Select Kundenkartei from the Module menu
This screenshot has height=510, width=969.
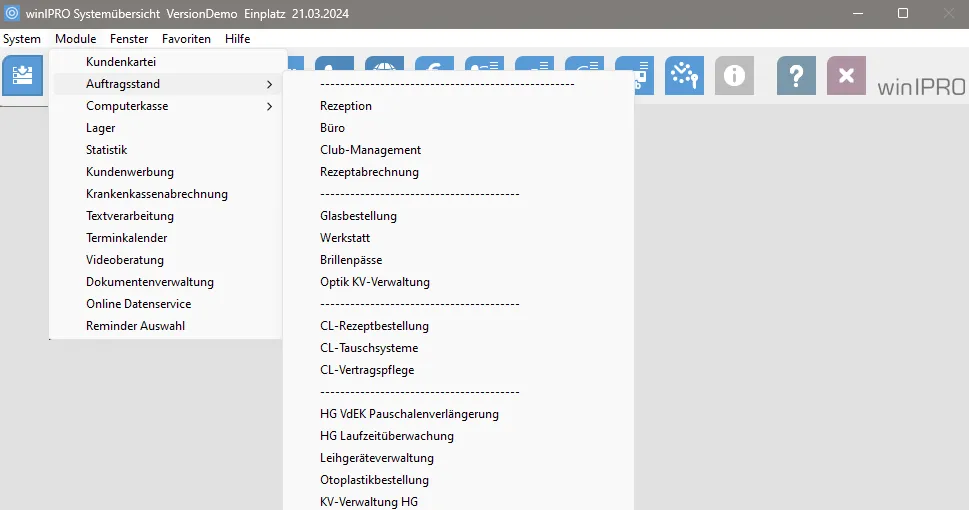(x=121, y=62)
